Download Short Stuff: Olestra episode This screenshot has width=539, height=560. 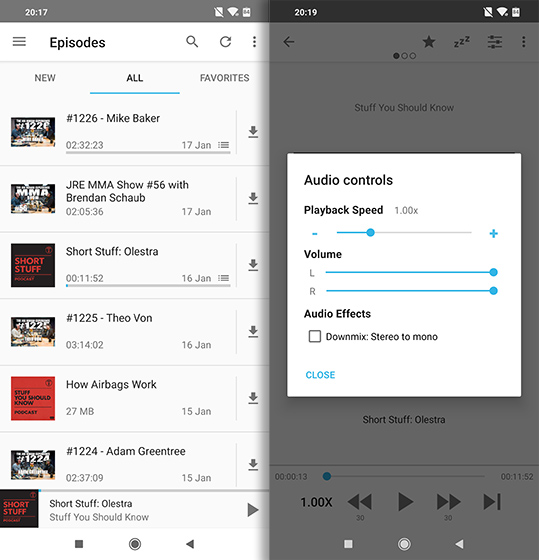(x=253, y=265)
